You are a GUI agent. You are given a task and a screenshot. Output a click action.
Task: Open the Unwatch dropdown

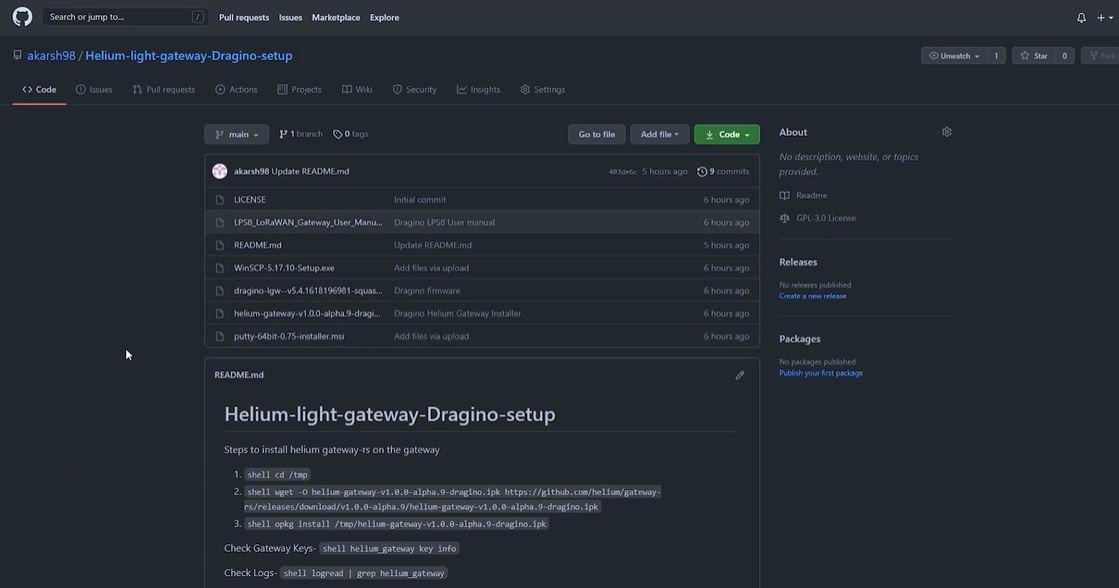point(953,56)
